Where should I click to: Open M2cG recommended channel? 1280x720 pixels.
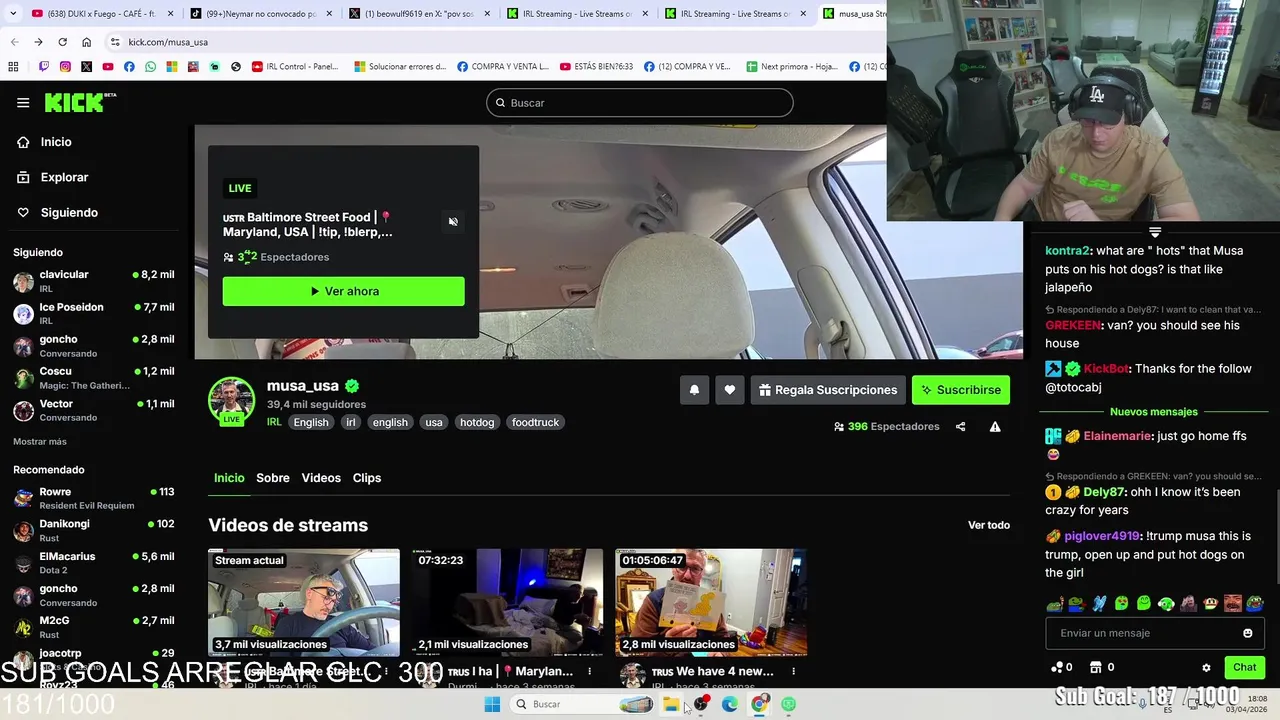[x=93, y=627]
